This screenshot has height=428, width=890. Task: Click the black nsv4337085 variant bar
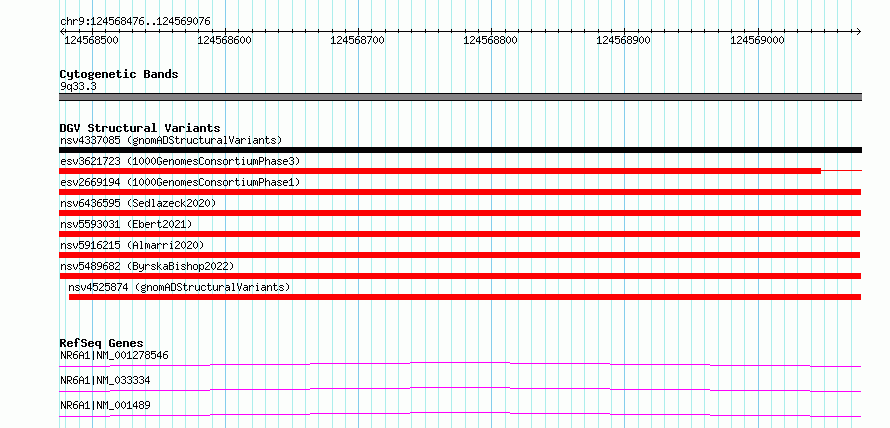coord(460,150)
